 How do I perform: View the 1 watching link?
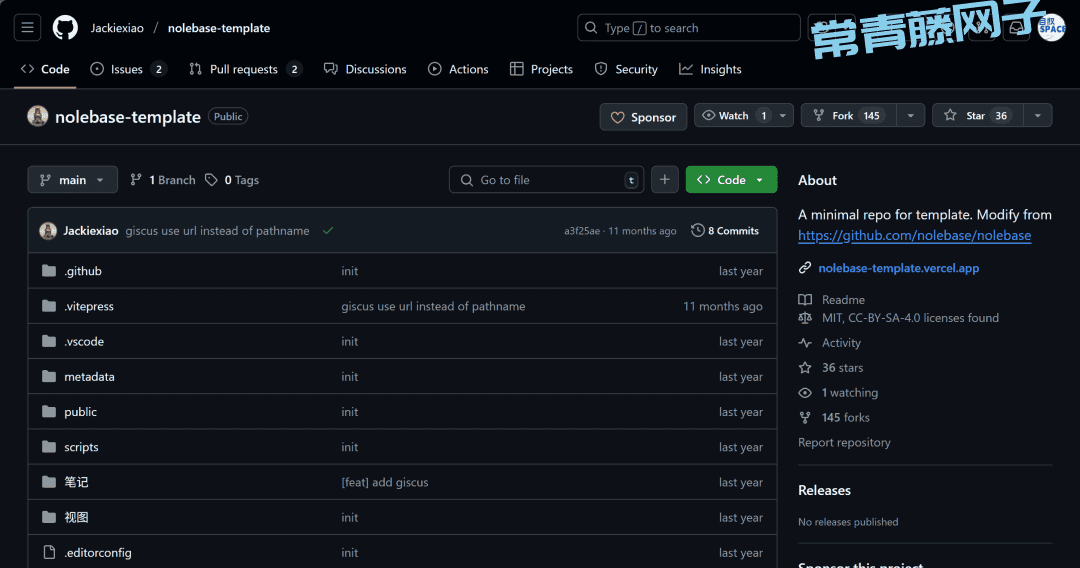[x=850, y=392]
